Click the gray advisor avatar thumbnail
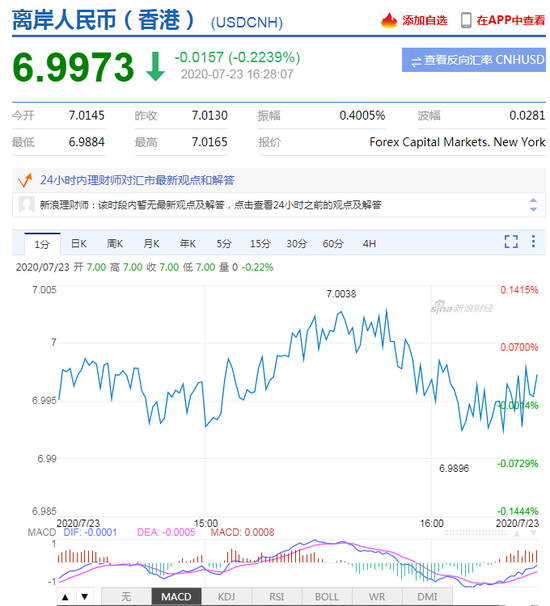The height and width of the screenshot is (606, 550). click(26, 204)
